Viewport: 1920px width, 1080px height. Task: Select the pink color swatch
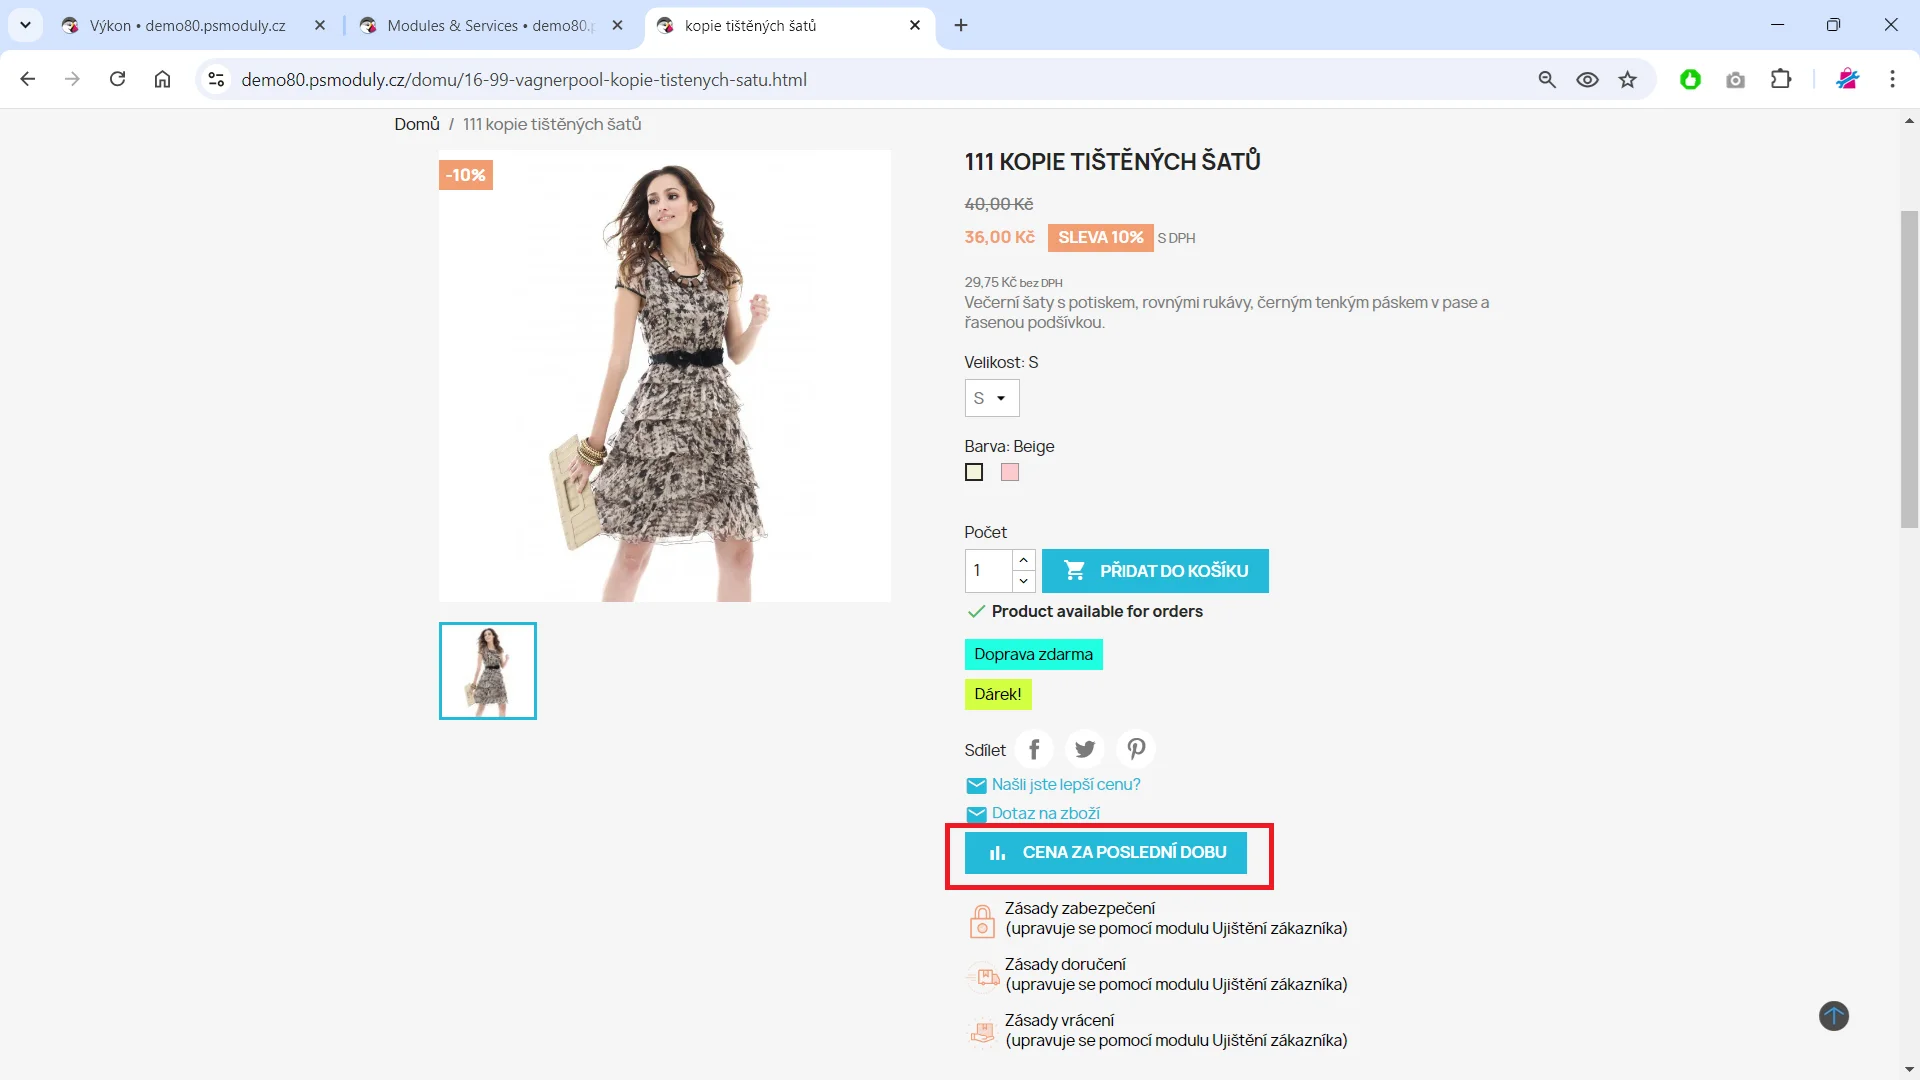(x=1010, y=472)
